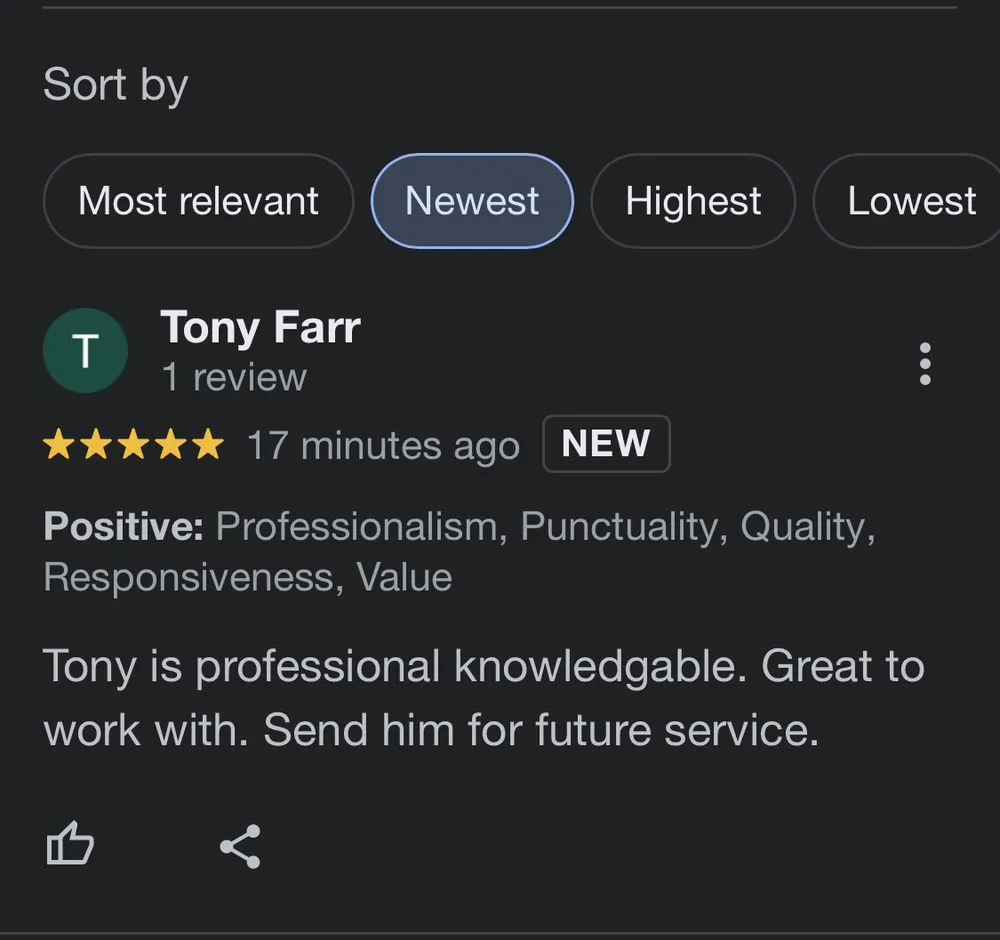Tap the 'Send him for future service' sentence

click(541, 730)
